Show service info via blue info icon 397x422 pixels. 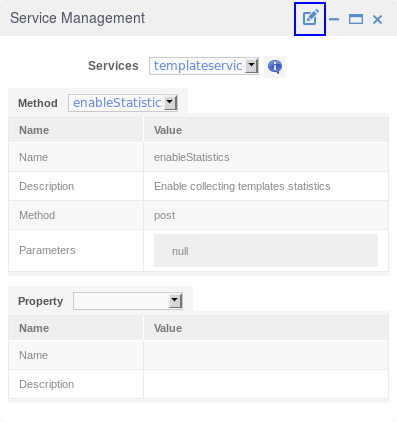275,67
